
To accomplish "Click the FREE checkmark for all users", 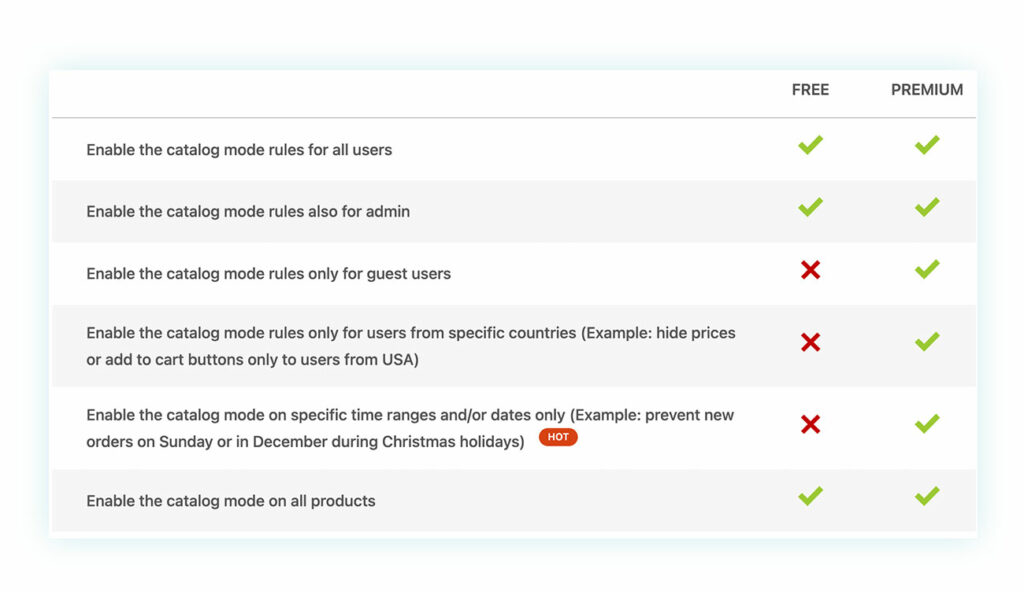I will coord(810,145).
